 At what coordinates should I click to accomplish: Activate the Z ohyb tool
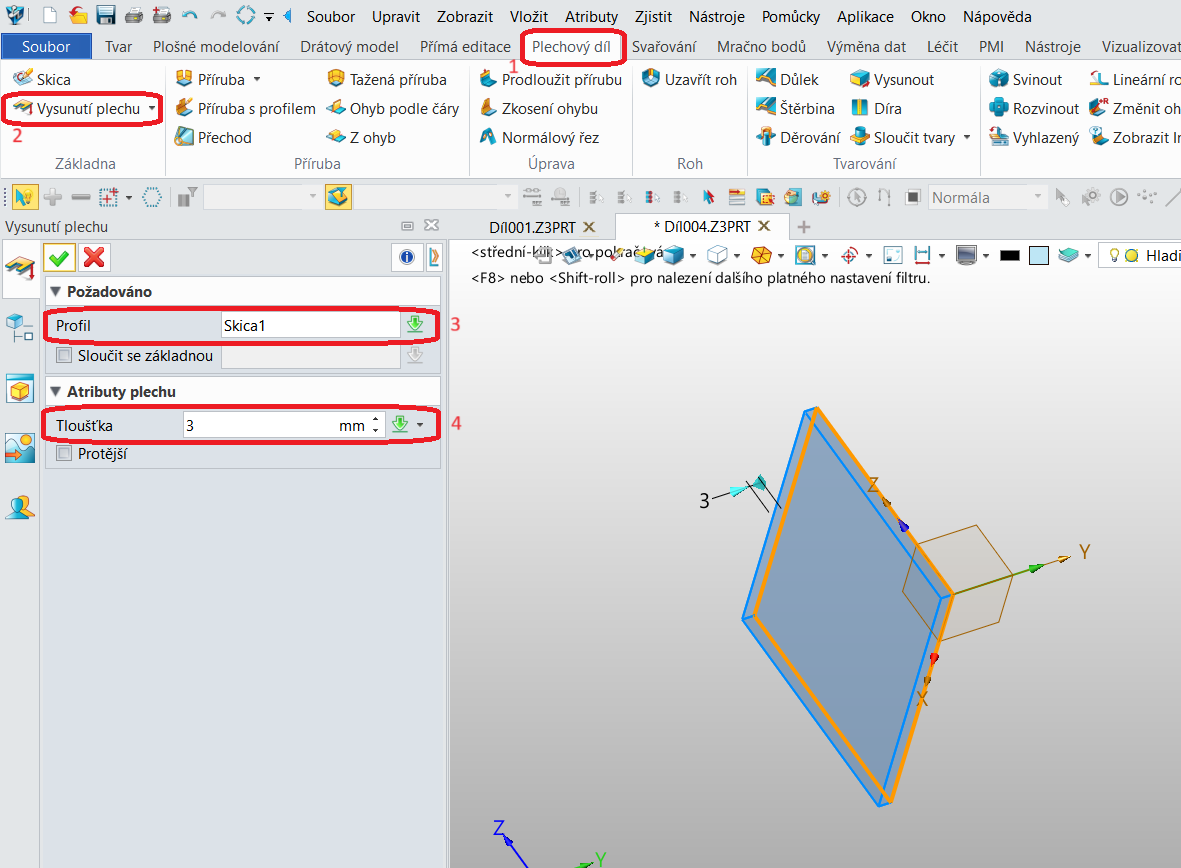click(x=362, y=137)
